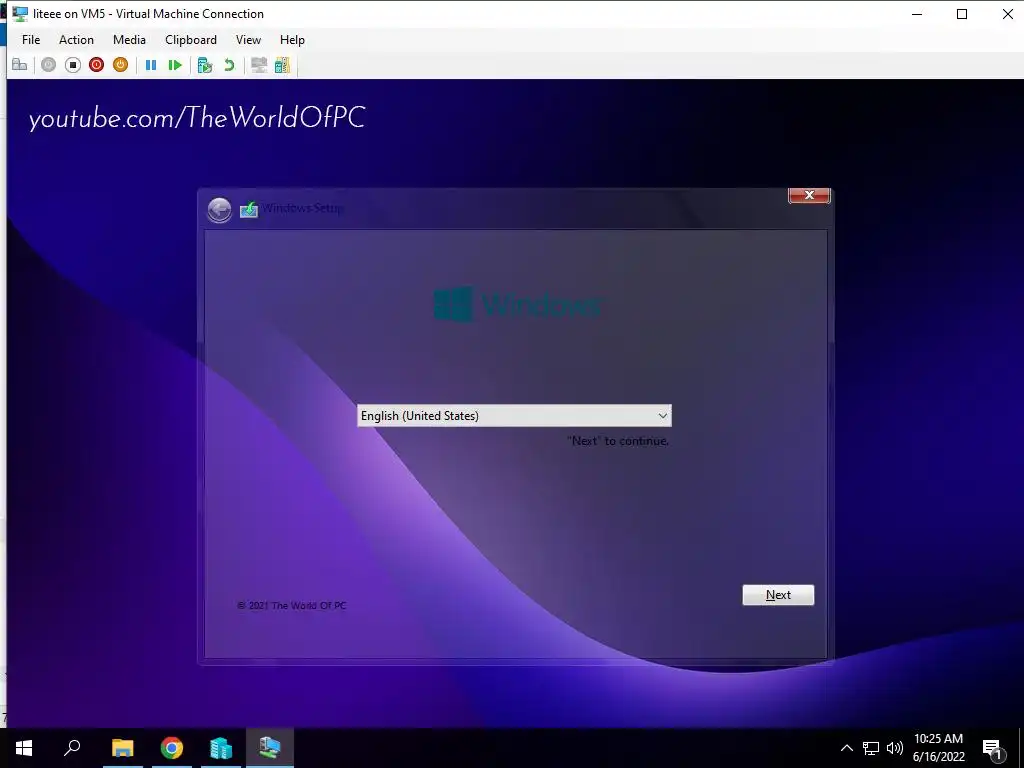The height and width of the screenshot is (768, 1024).
Task: Click the VM Connection title bar icon
Action: tap(20, 14)
